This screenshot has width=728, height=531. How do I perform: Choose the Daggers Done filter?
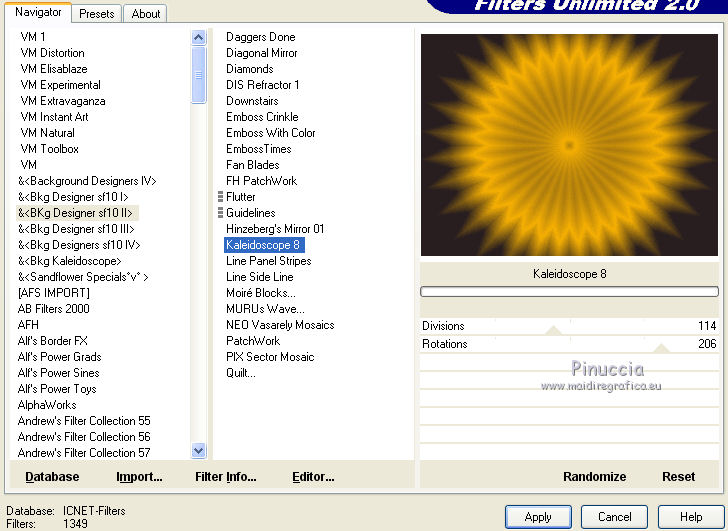coord(260,37)
